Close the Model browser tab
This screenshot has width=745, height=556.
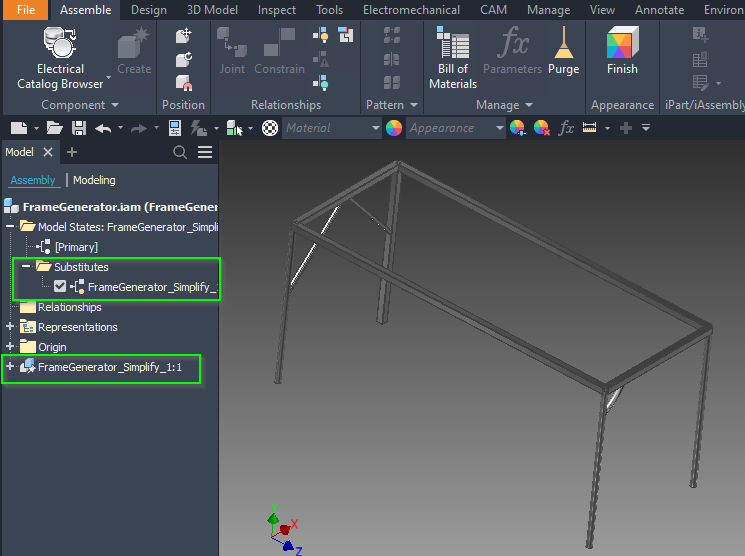coord(48,152)
